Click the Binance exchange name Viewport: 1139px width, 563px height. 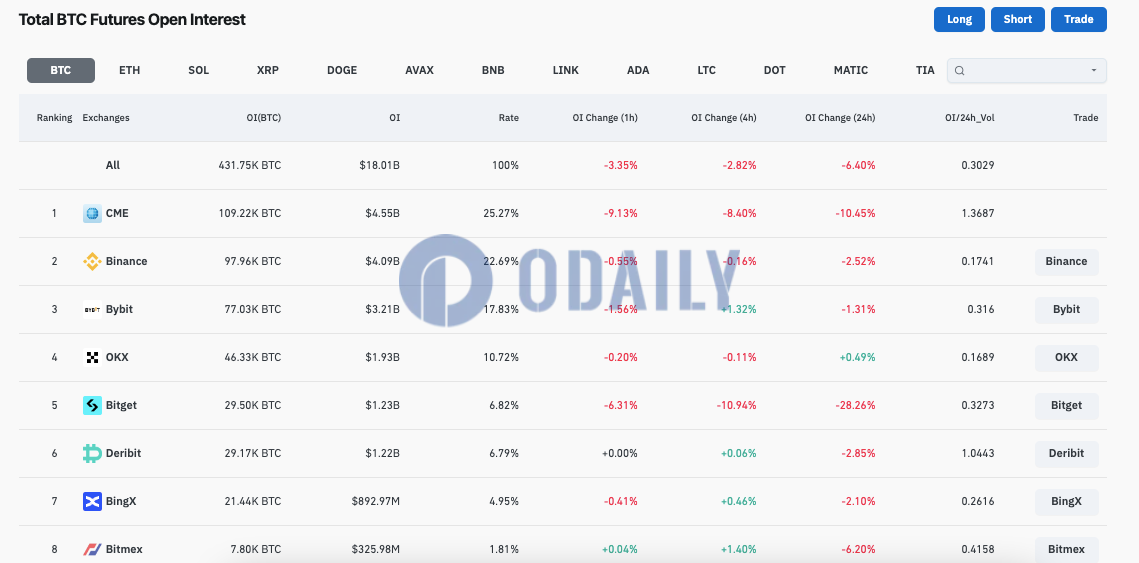pyautogui.click(x=126, y=262)
